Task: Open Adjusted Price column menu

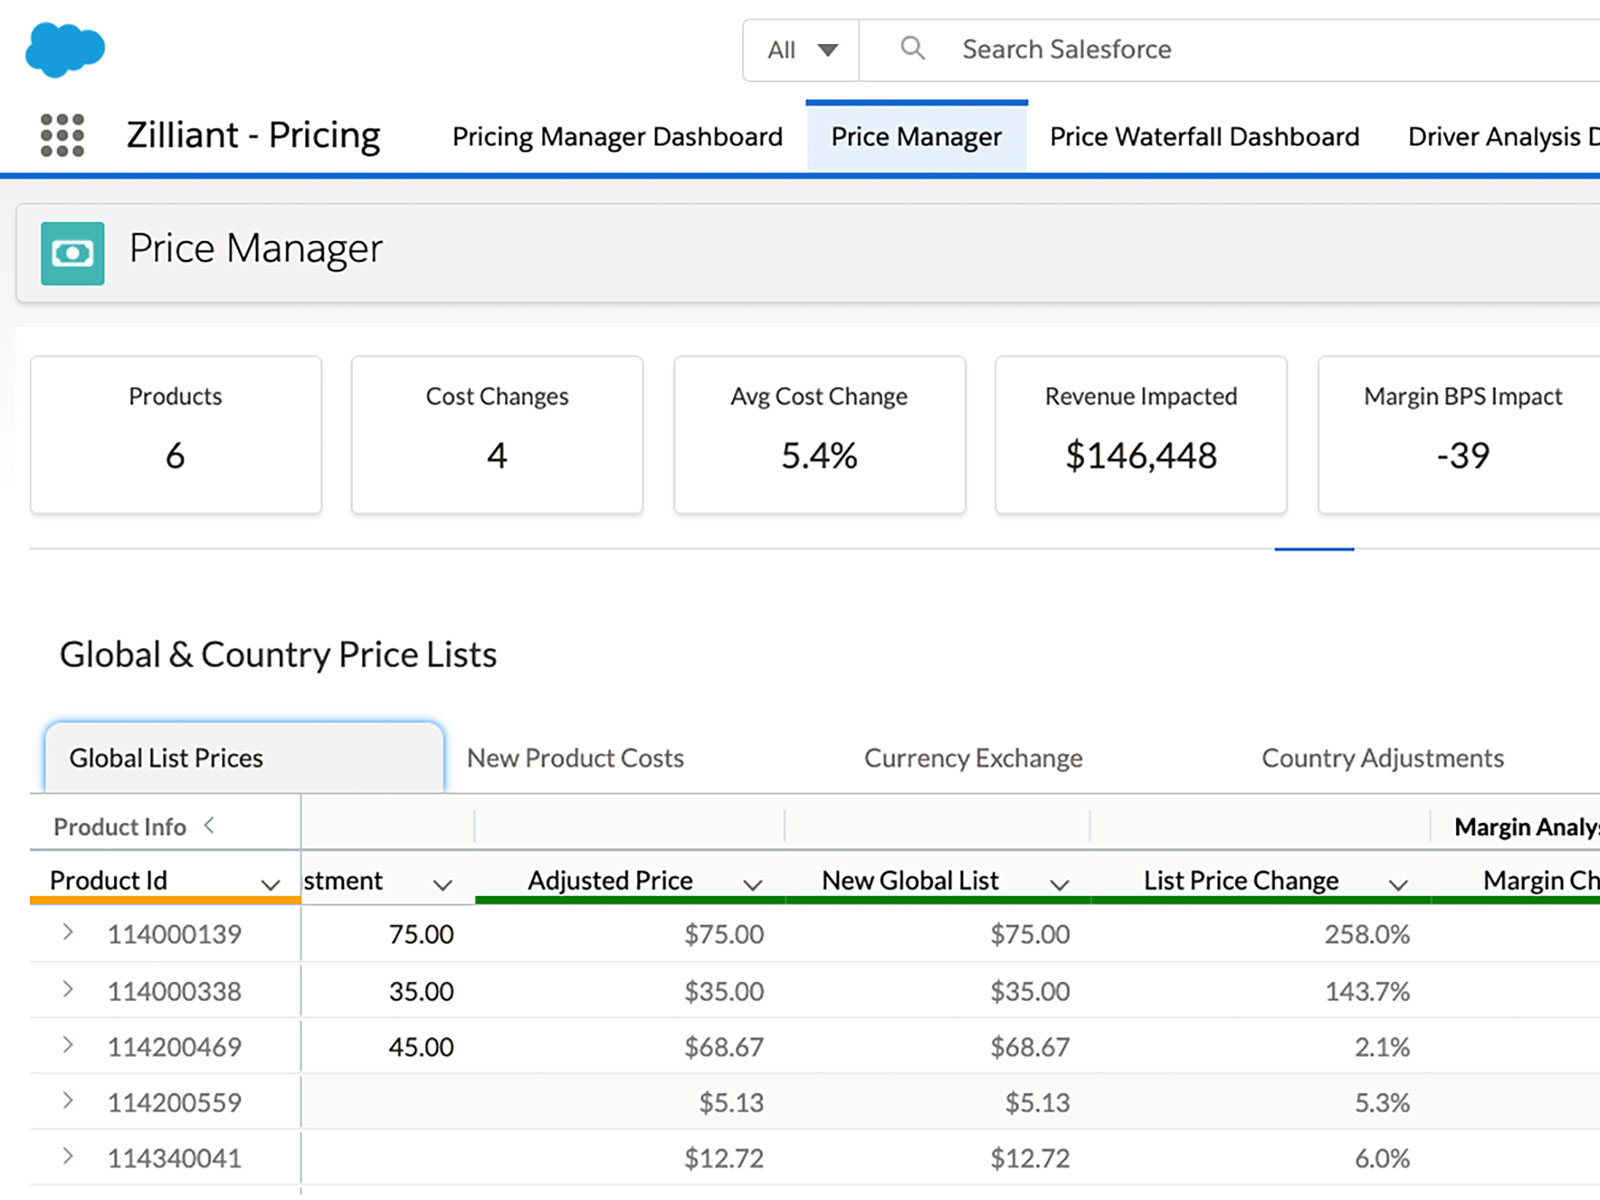Action: [753, 884]
